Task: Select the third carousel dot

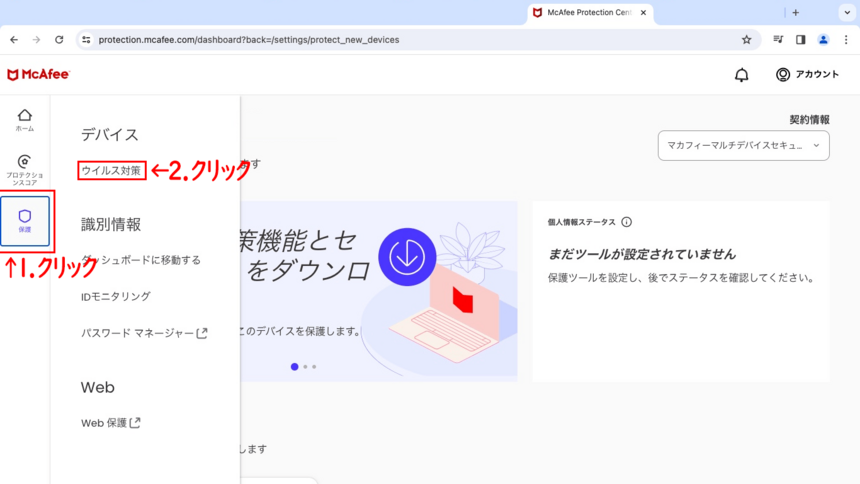Action: [314, 367]
